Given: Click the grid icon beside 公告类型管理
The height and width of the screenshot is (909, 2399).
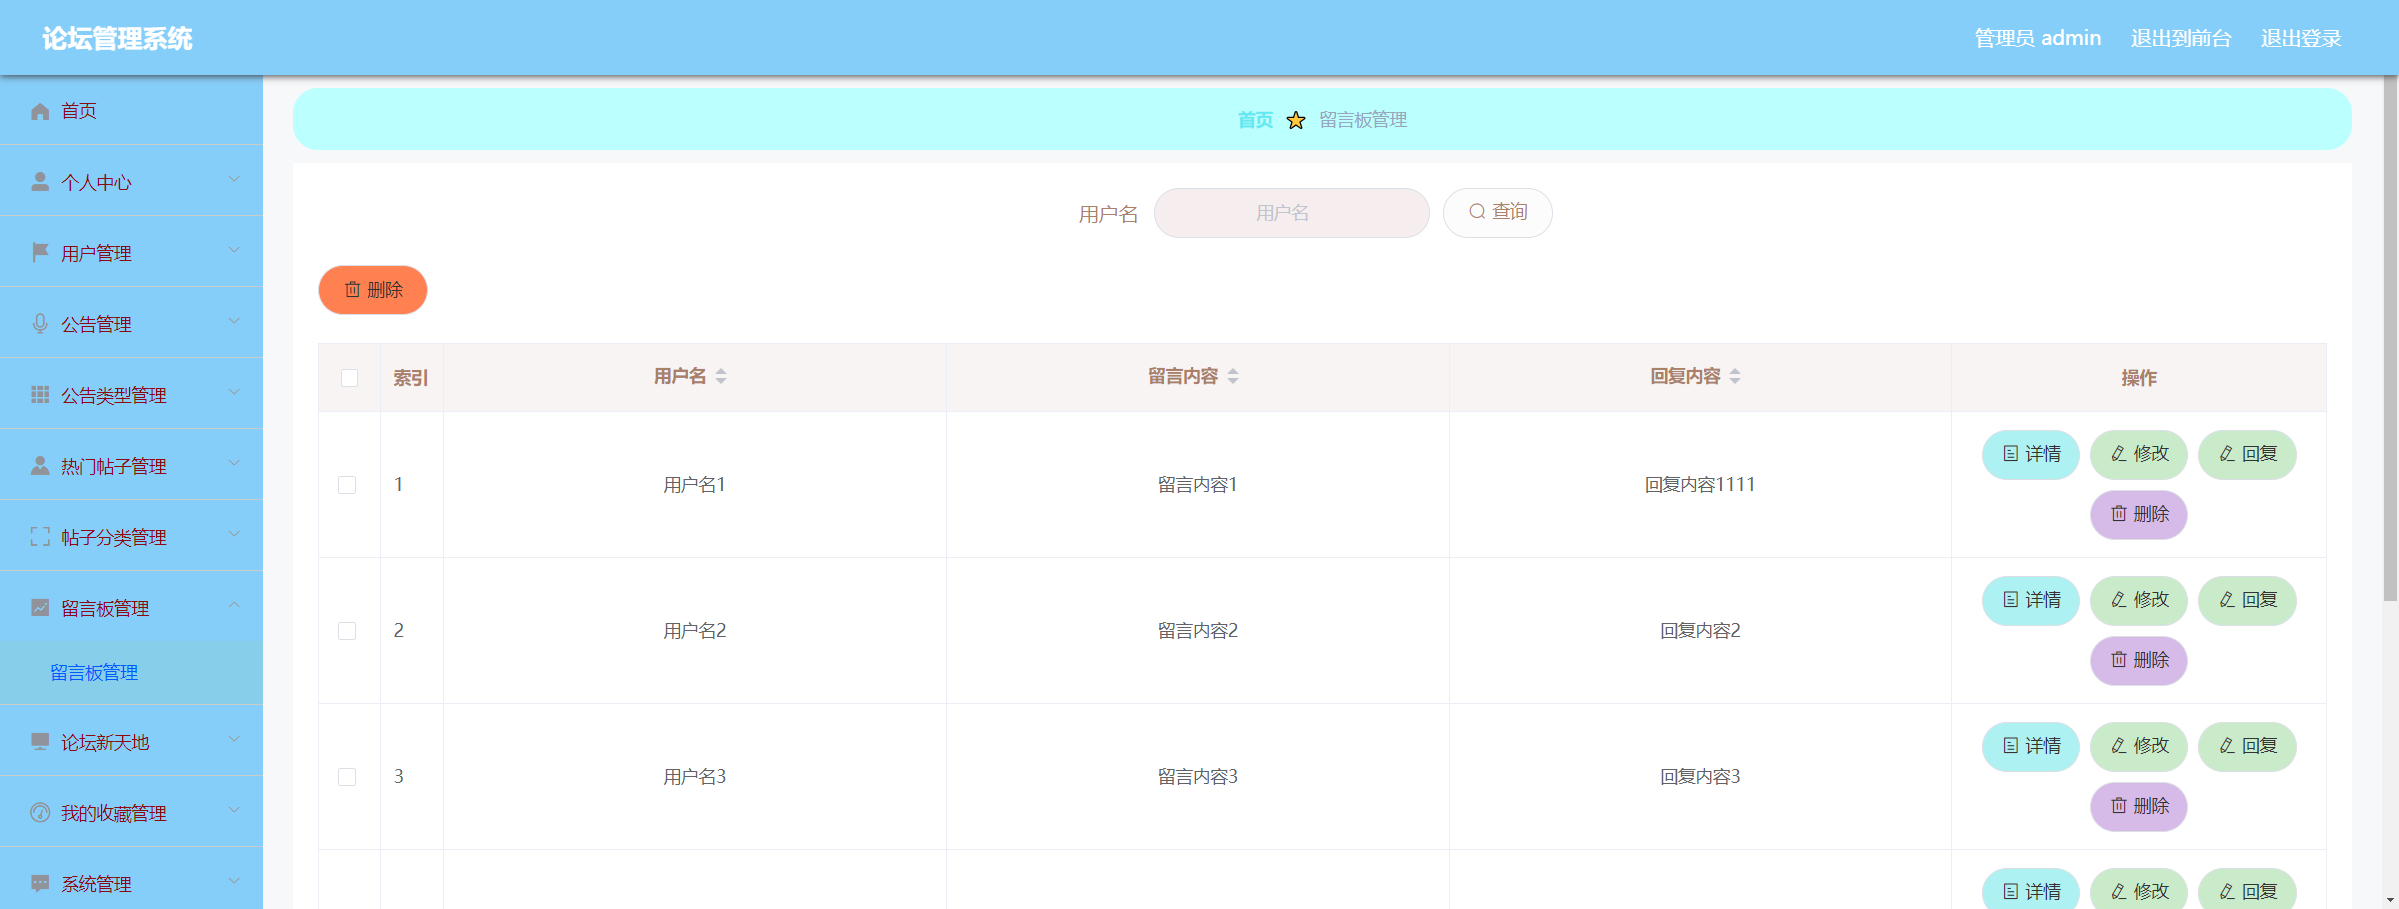Looking at the screenshot, I should 40,395.
